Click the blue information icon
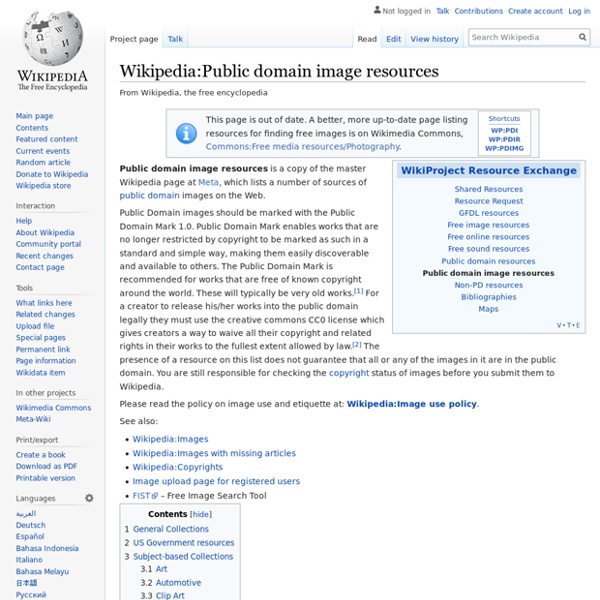600x600 pixels. click(x=186, y=133)
